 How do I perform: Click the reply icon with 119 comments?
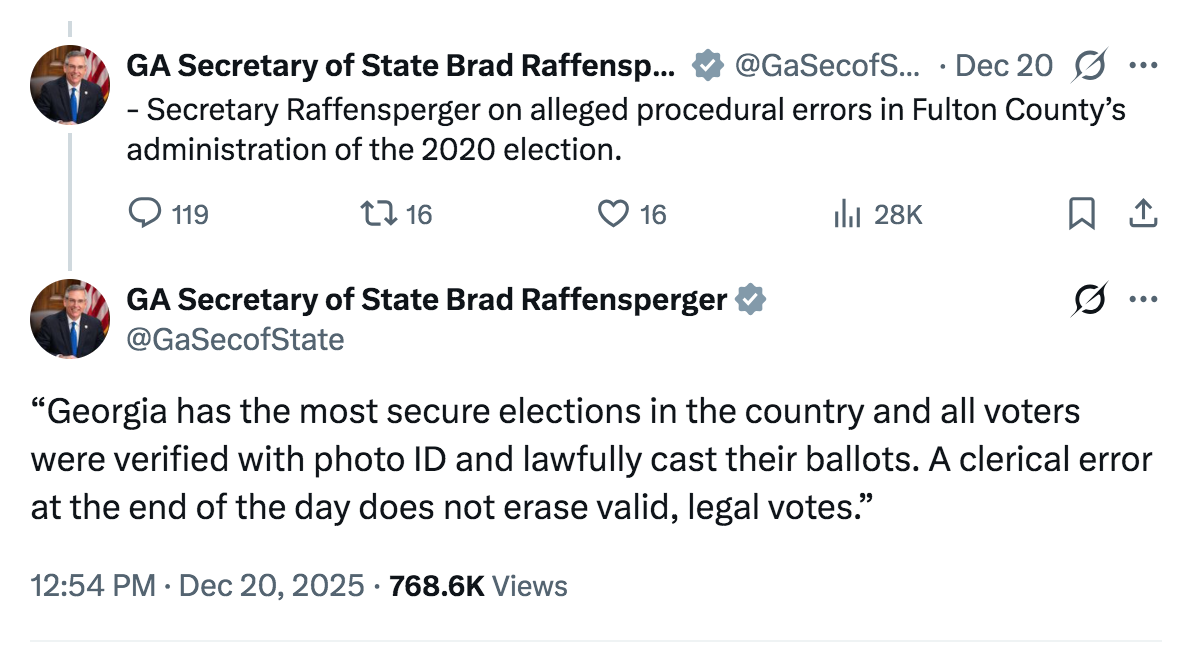tap(146, 213)
